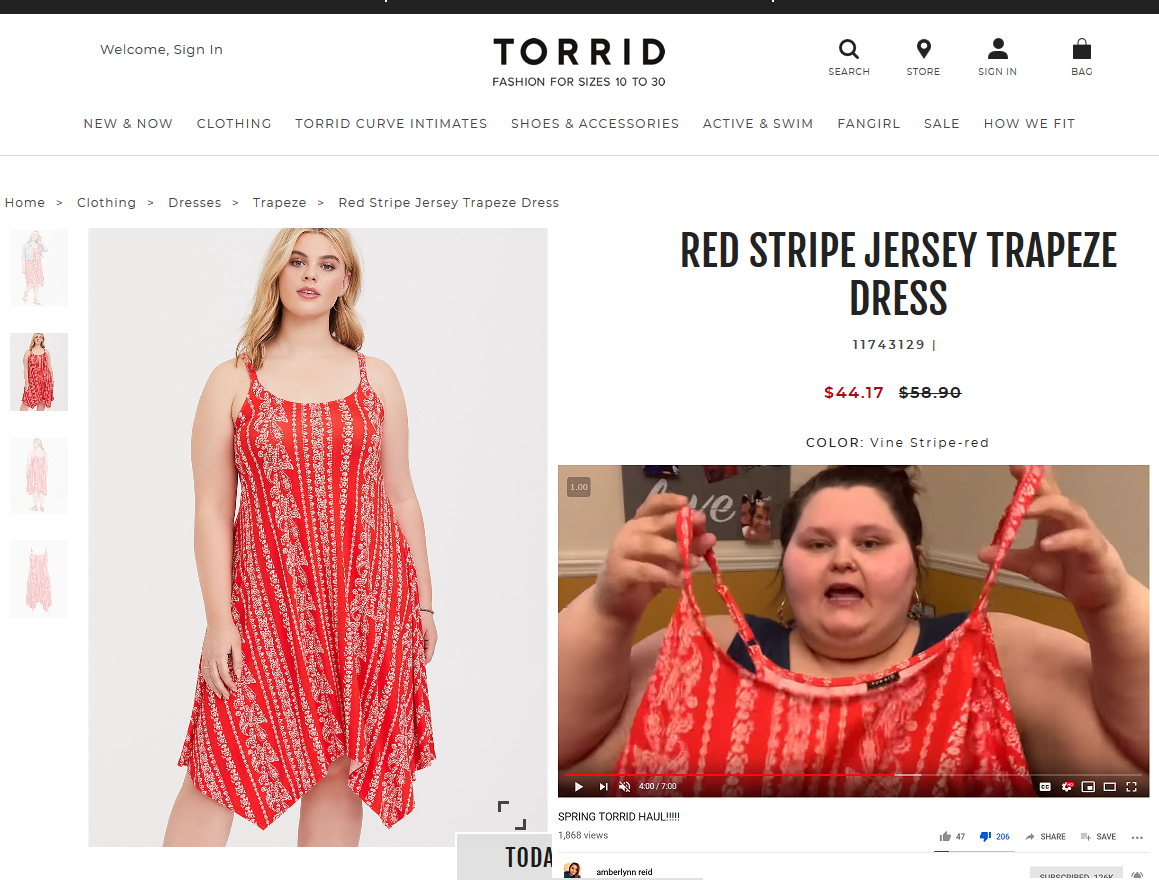Switch video to theater mode
The image size is (1159, 880).
(x=1109, y=787)
